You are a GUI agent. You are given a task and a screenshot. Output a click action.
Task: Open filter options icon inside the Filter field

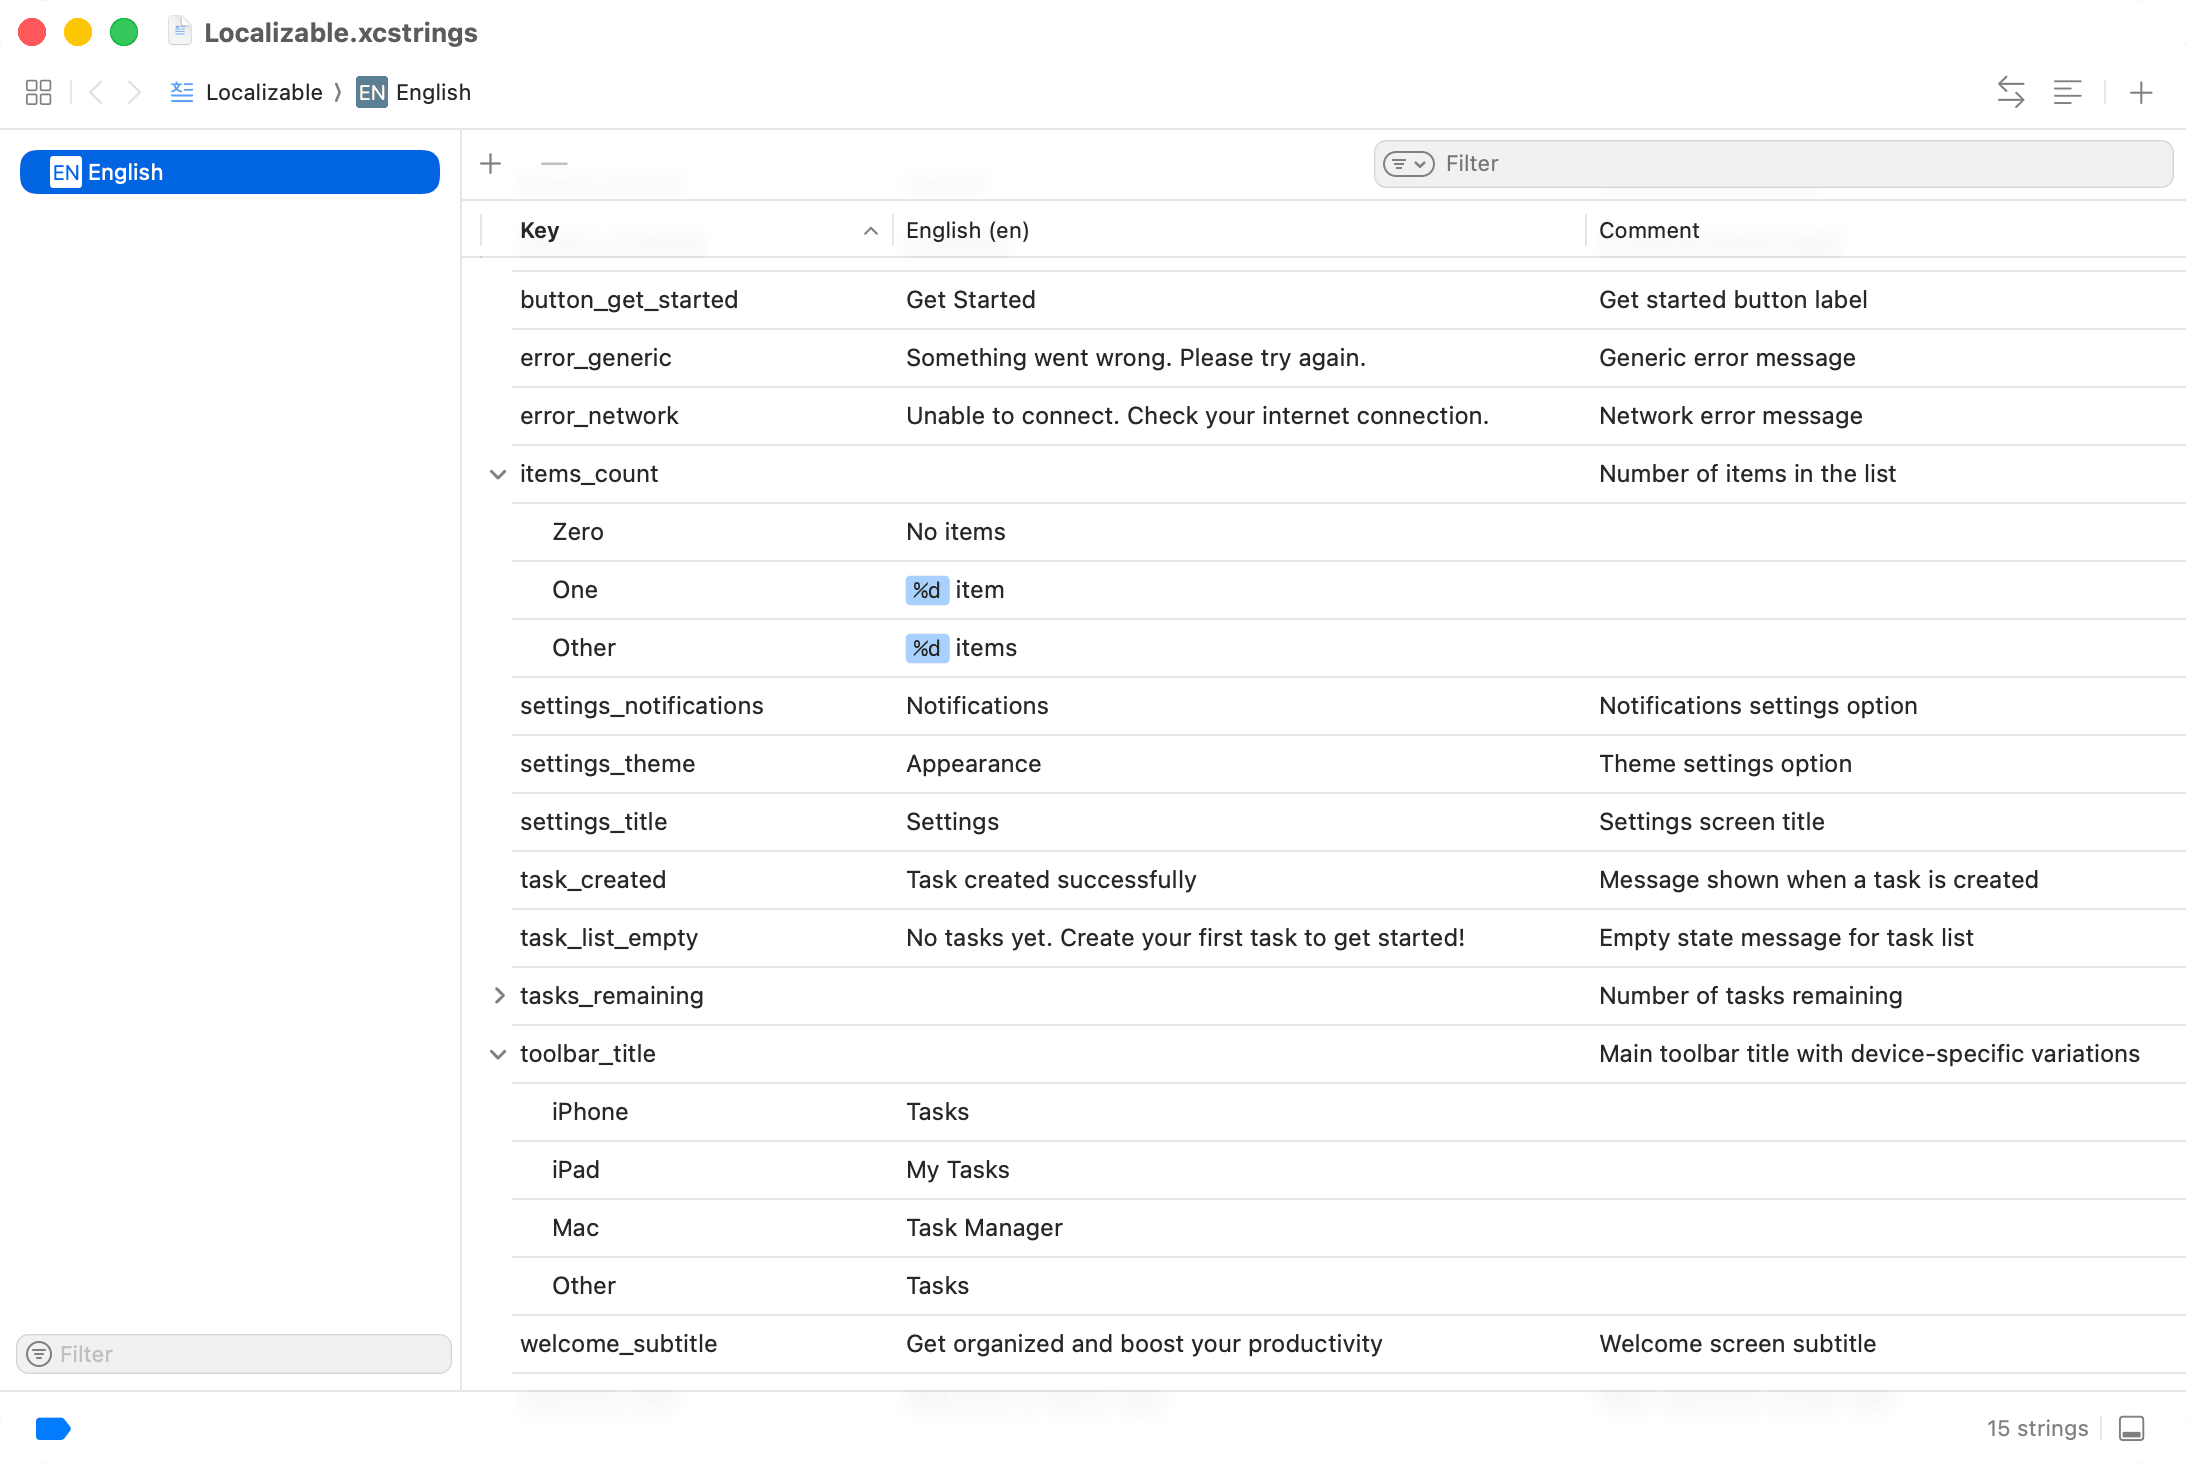point(1408,163)
